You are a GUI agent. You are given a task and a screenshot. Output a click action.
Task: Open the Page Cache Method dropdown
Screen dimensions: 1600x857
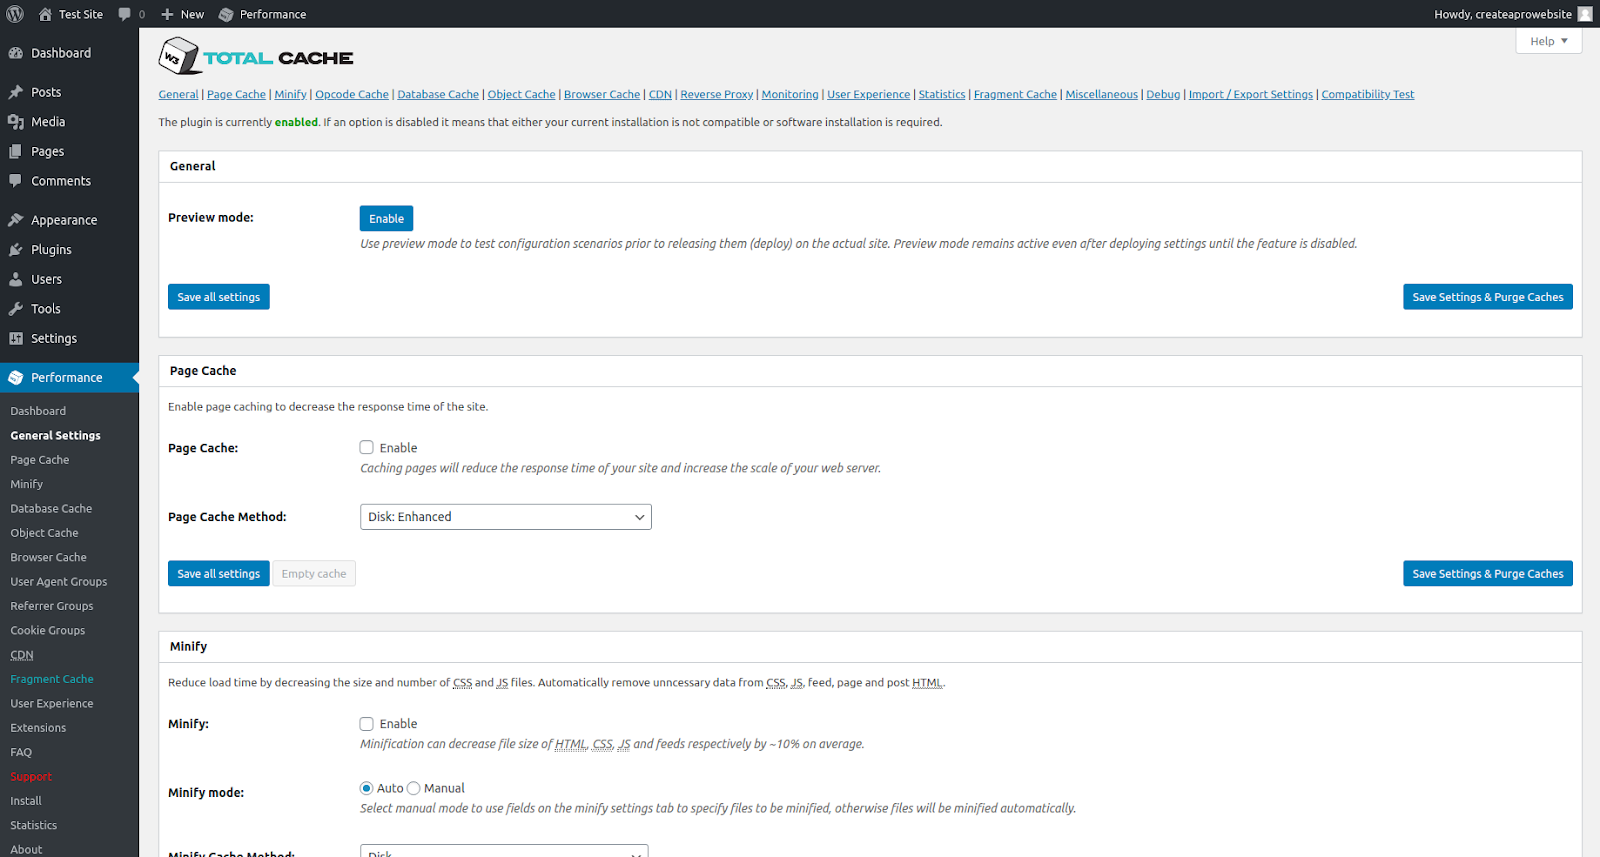tap(506, 517)
